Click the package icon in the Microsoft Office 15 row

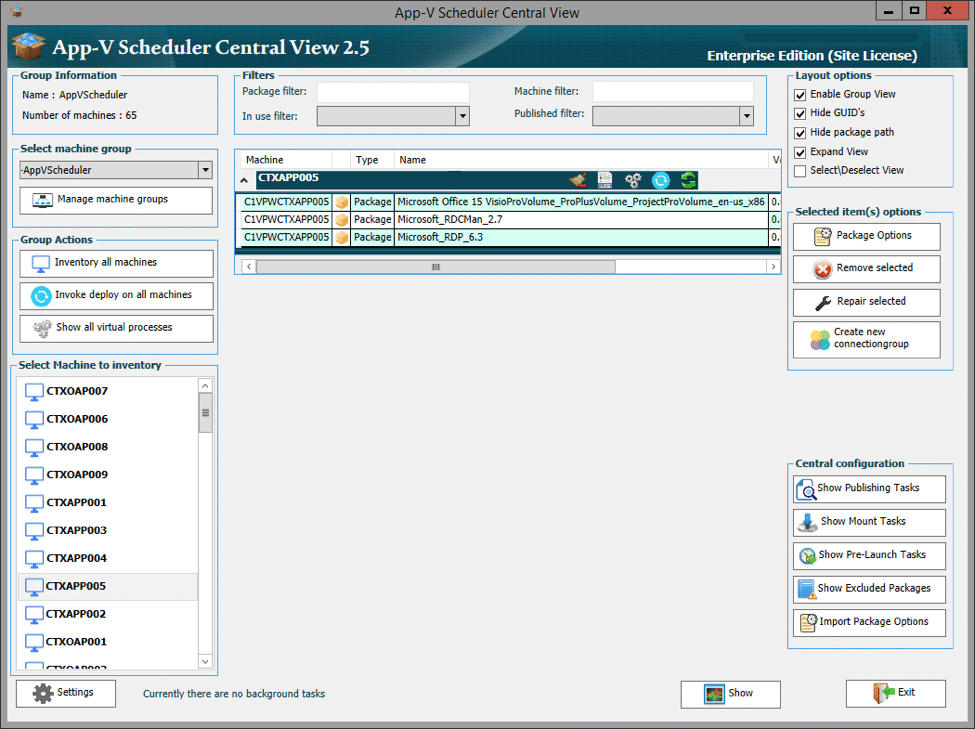(x=341, y=202)
